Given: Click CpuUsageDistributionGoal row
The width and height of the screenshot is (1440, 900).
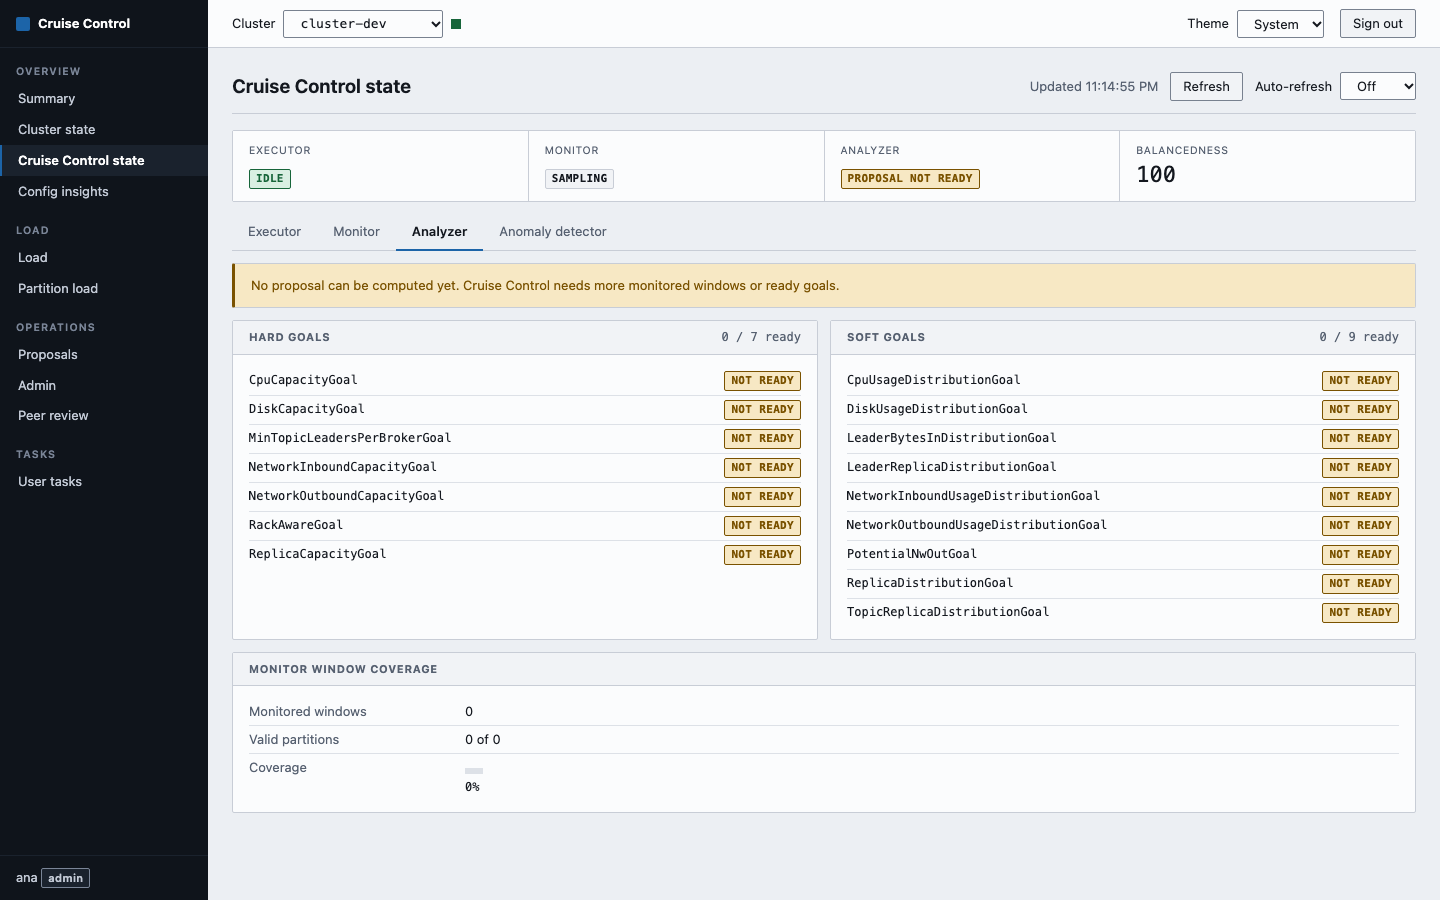Looking at the screenshot, I should click(1123, 381).
